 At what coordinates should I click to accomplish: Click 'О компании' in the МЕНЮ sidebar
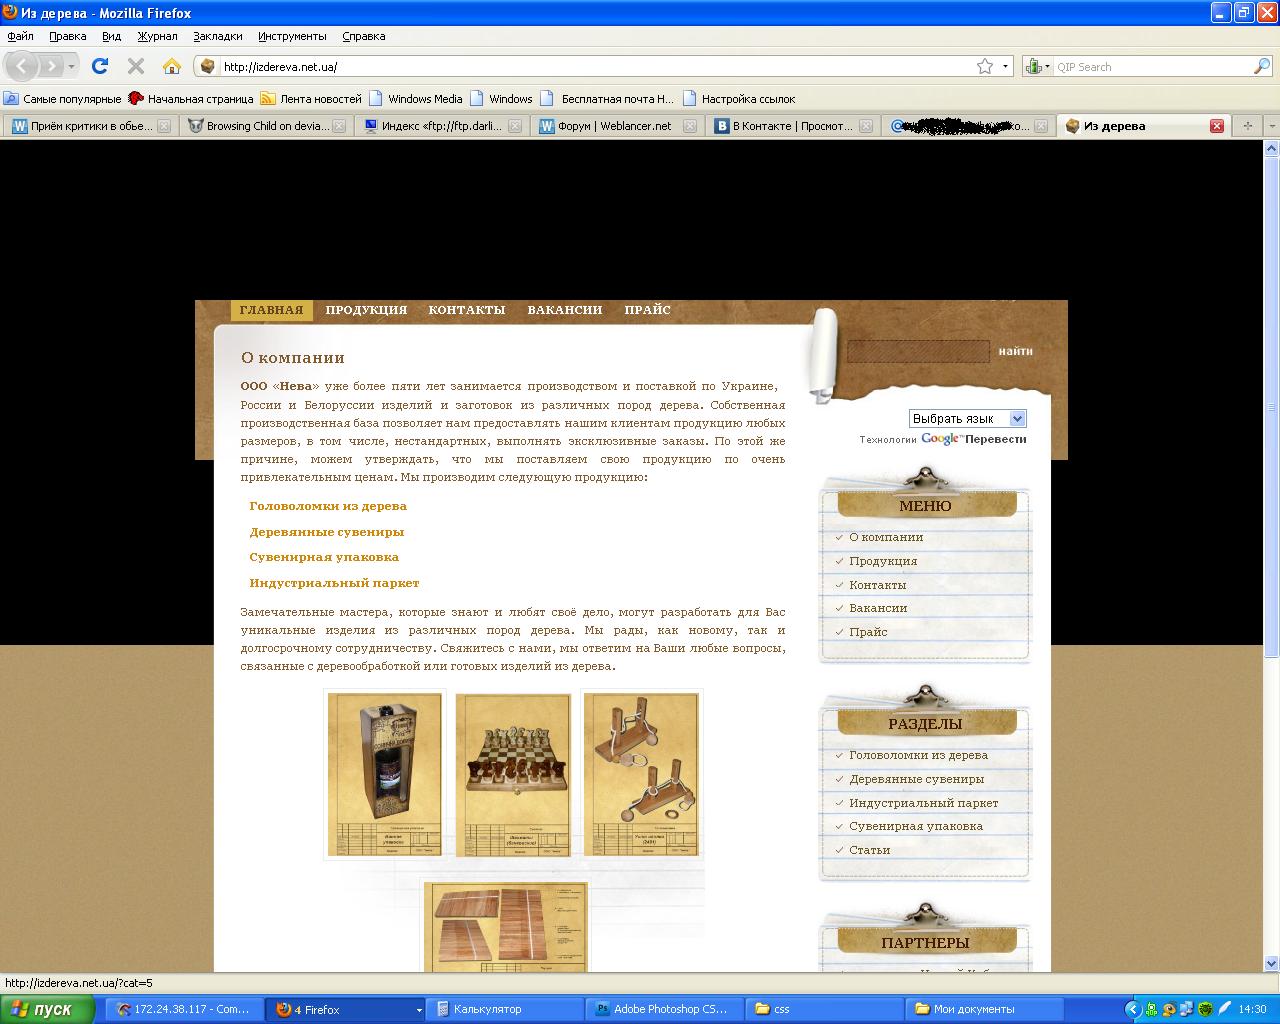point(886,537)
